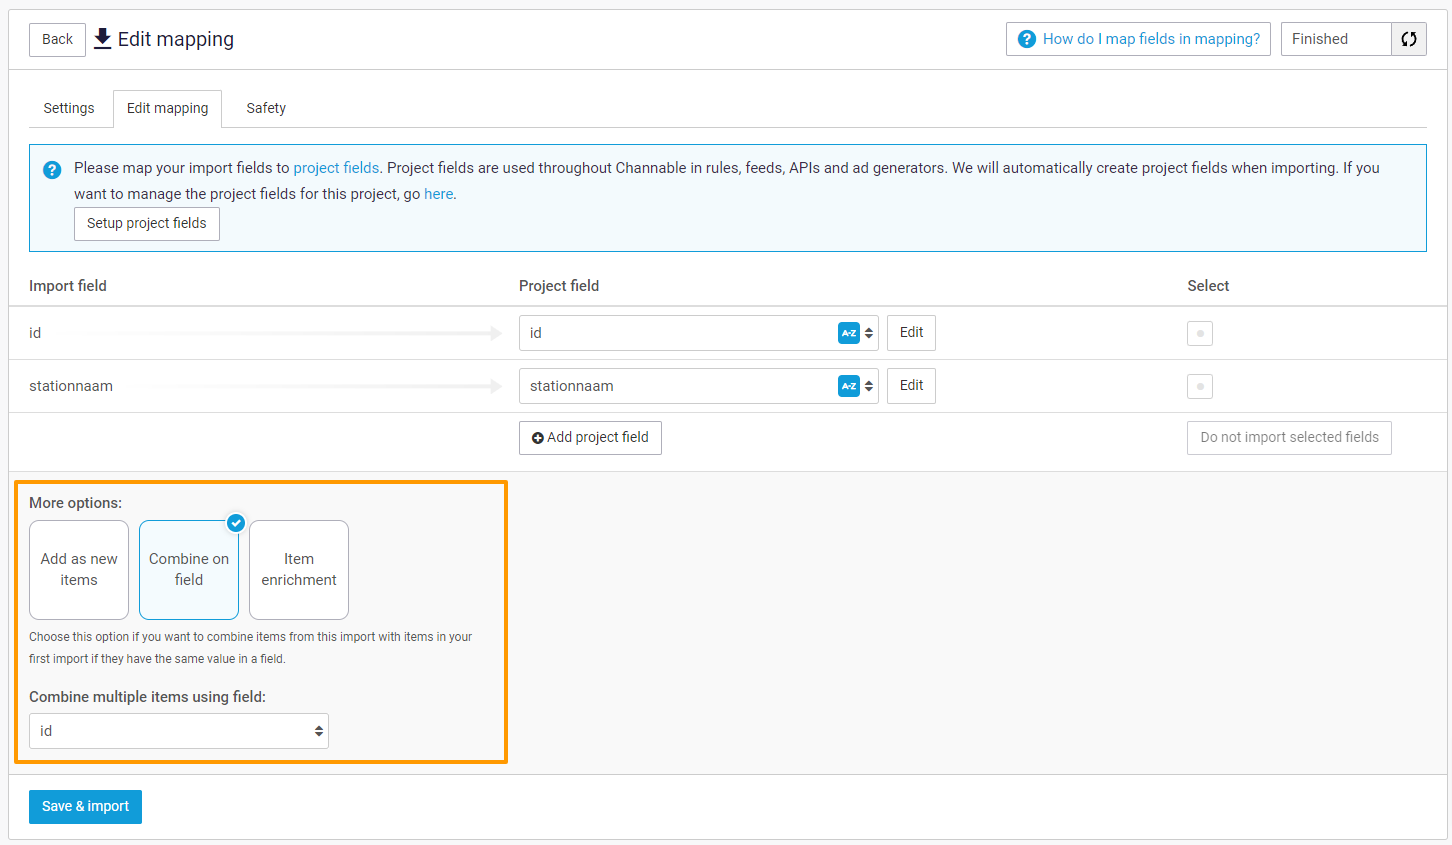Open the stationnaam project field dropdown
Screen dimensions: 1452x845
[x=680, y=386]
